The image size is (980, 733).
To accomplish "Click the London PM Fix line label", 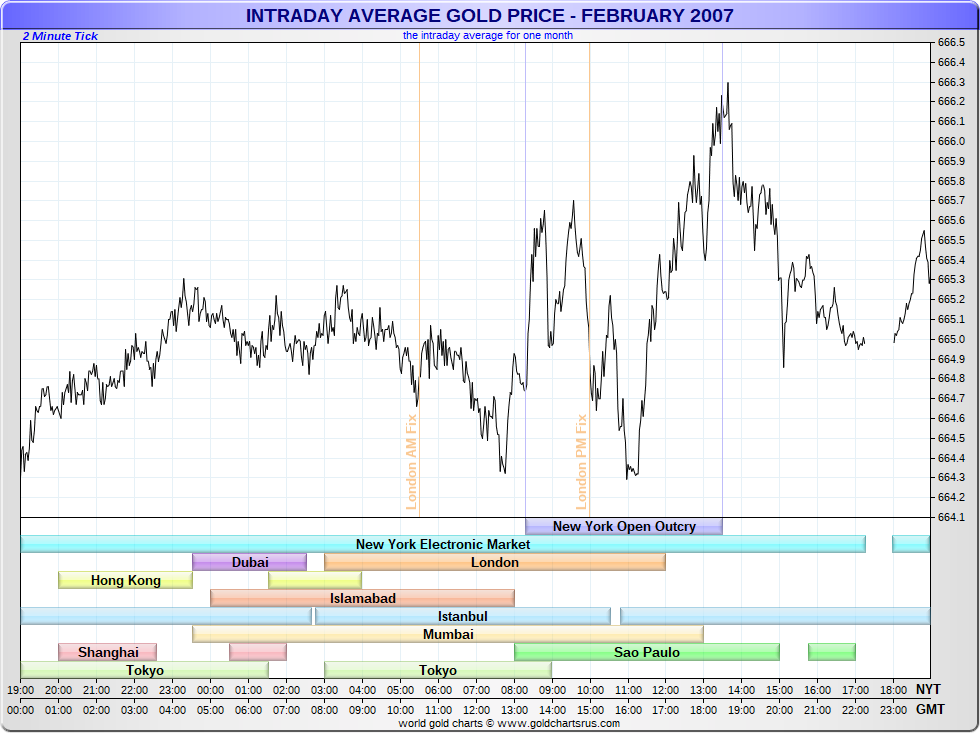I will pos(581,462).
